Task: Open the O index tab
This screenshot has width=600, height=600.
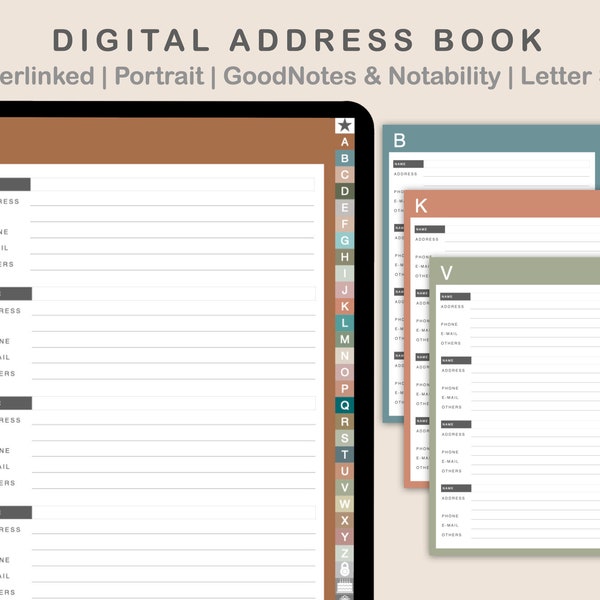Action: (x=344, y=372)
